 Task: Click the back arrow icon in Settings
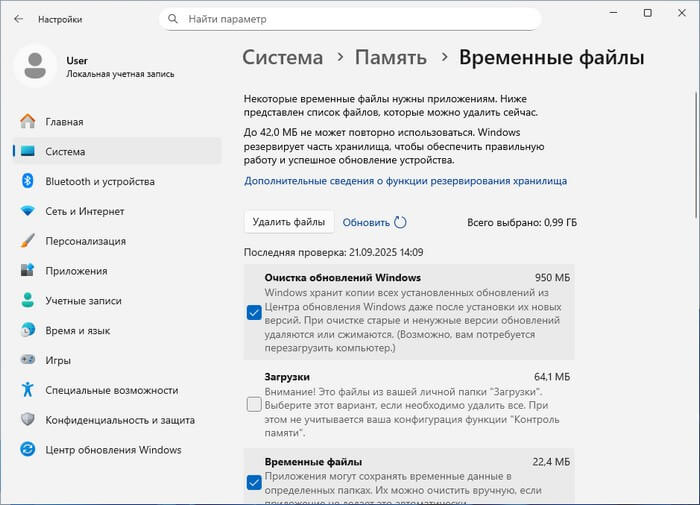(x=18, y=19)
